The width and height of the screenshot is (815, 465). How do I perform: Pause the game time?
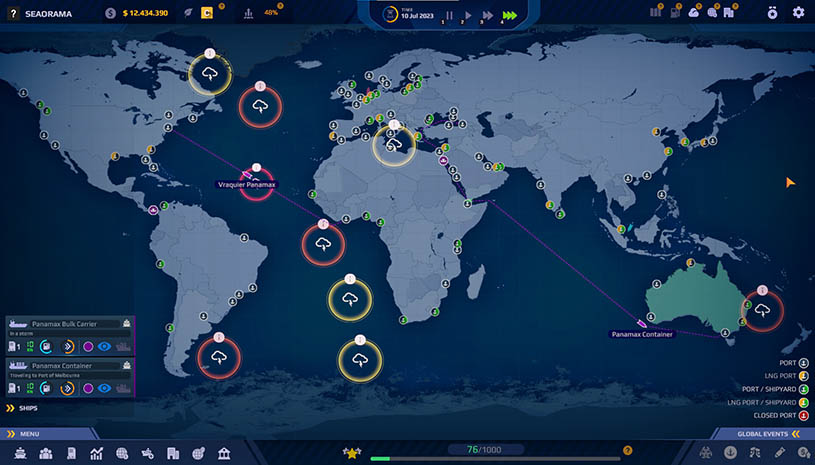click(x=450, y=15)
